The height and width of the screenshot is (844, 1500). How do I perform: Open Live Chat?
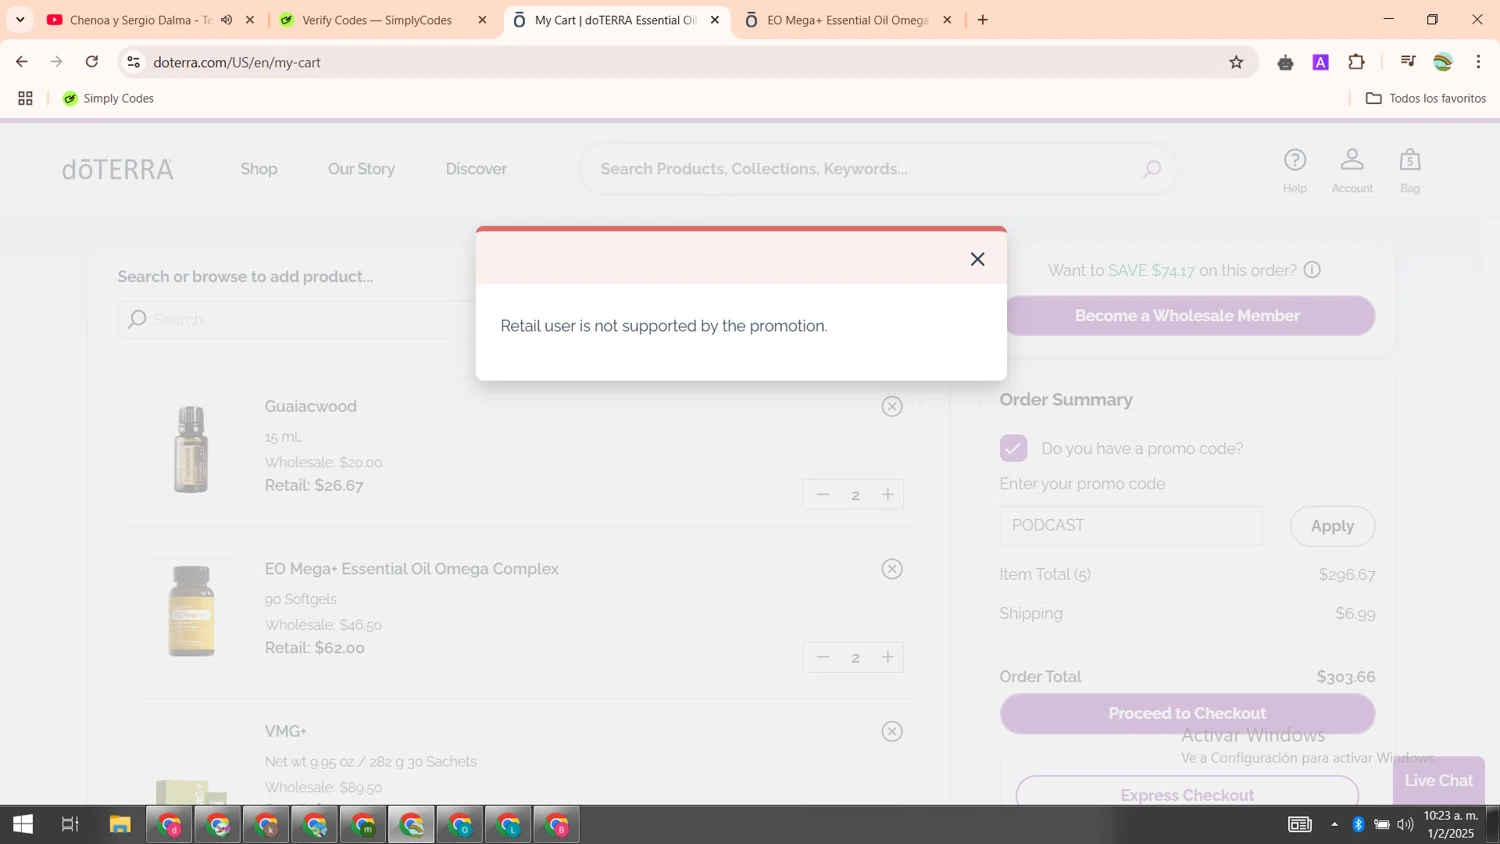1439,781
